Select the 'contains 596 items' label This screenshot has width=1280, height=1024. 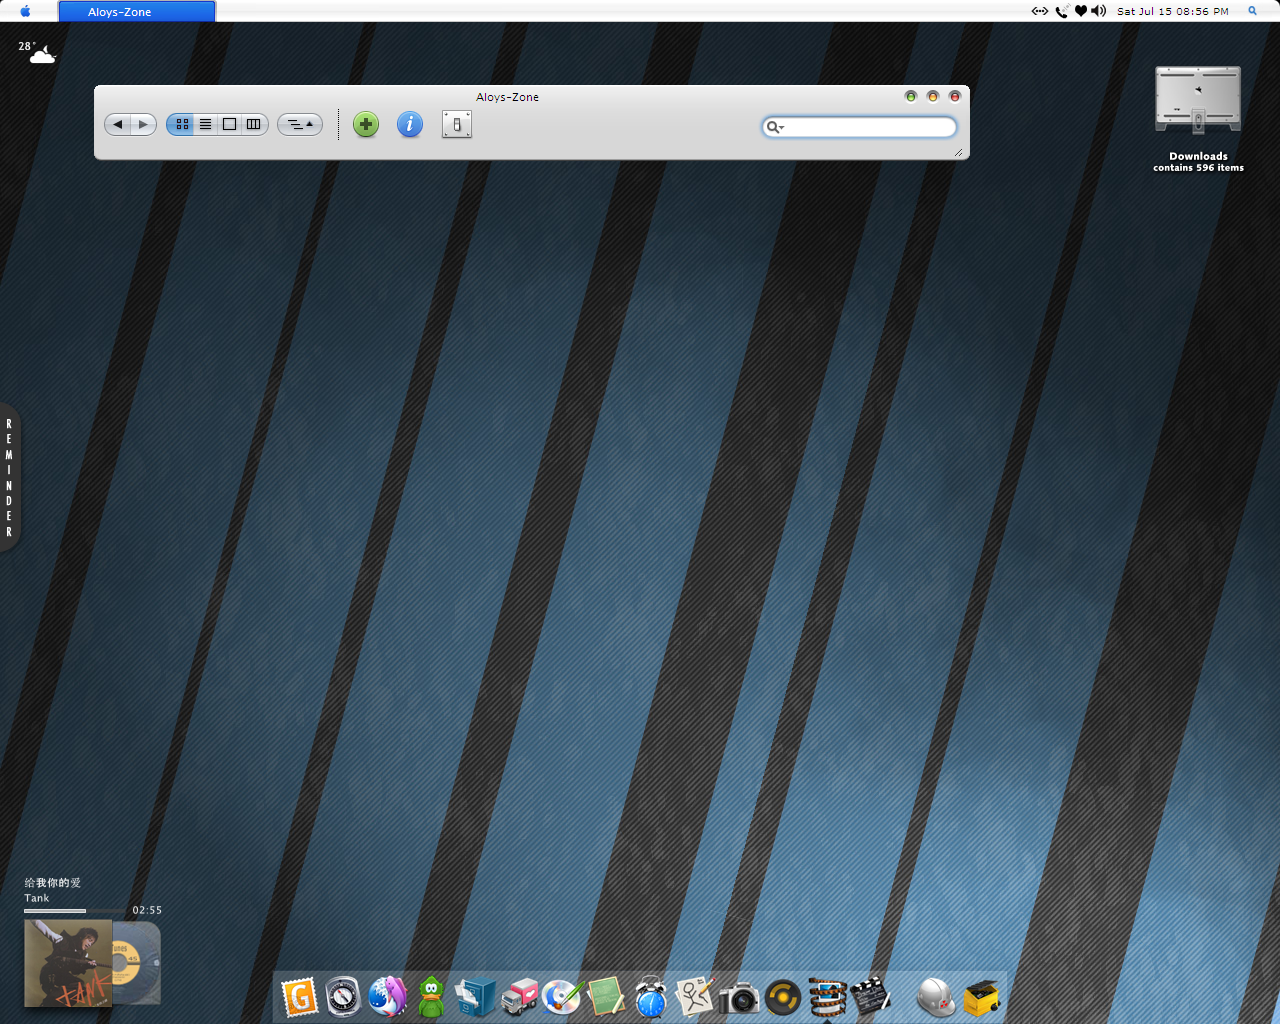[1199, 168]
